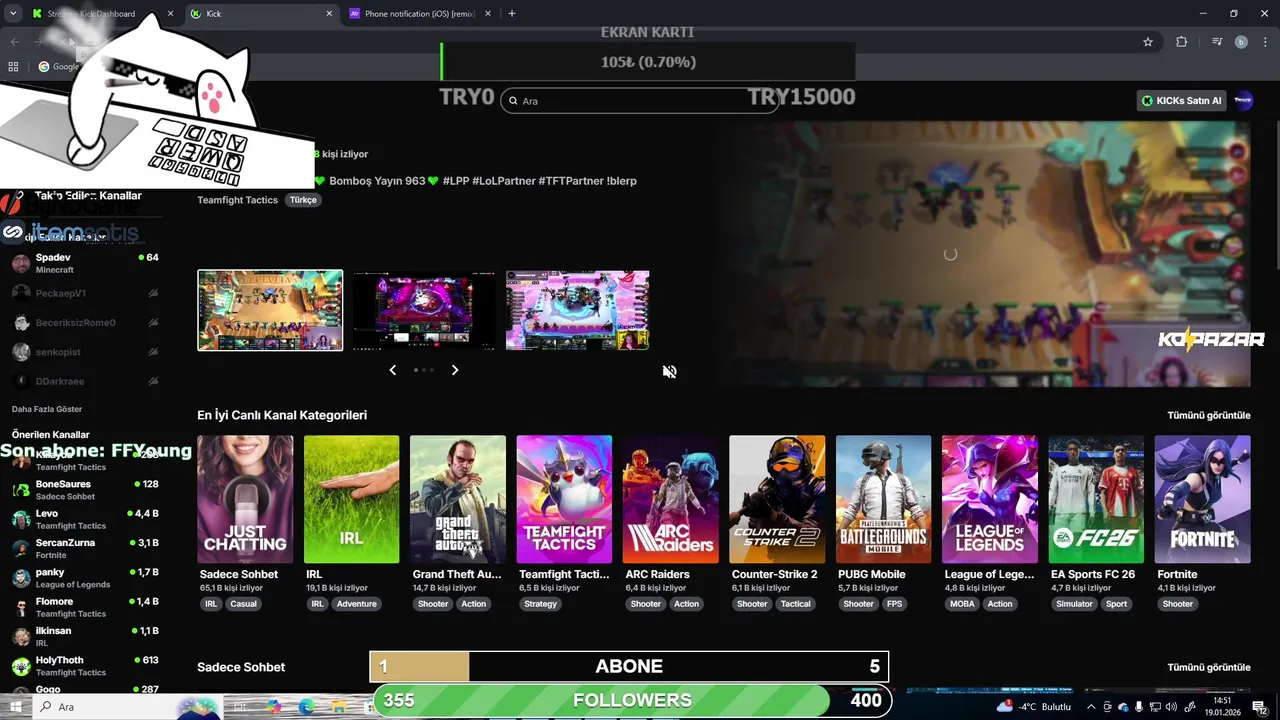Show next featured stream in carousel
The width and height of the screenshot is (1280, 720).
coord(455,370)
